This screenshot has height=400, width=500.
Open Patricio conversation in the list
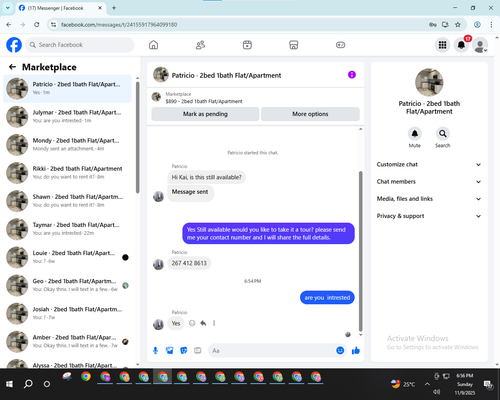coord(67,88)
